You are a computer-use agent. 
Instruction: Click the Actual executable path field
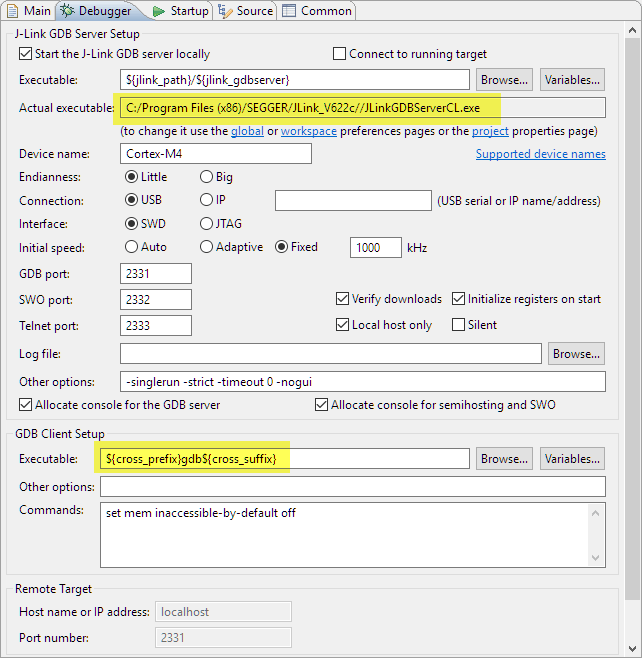tap(363, 108)
